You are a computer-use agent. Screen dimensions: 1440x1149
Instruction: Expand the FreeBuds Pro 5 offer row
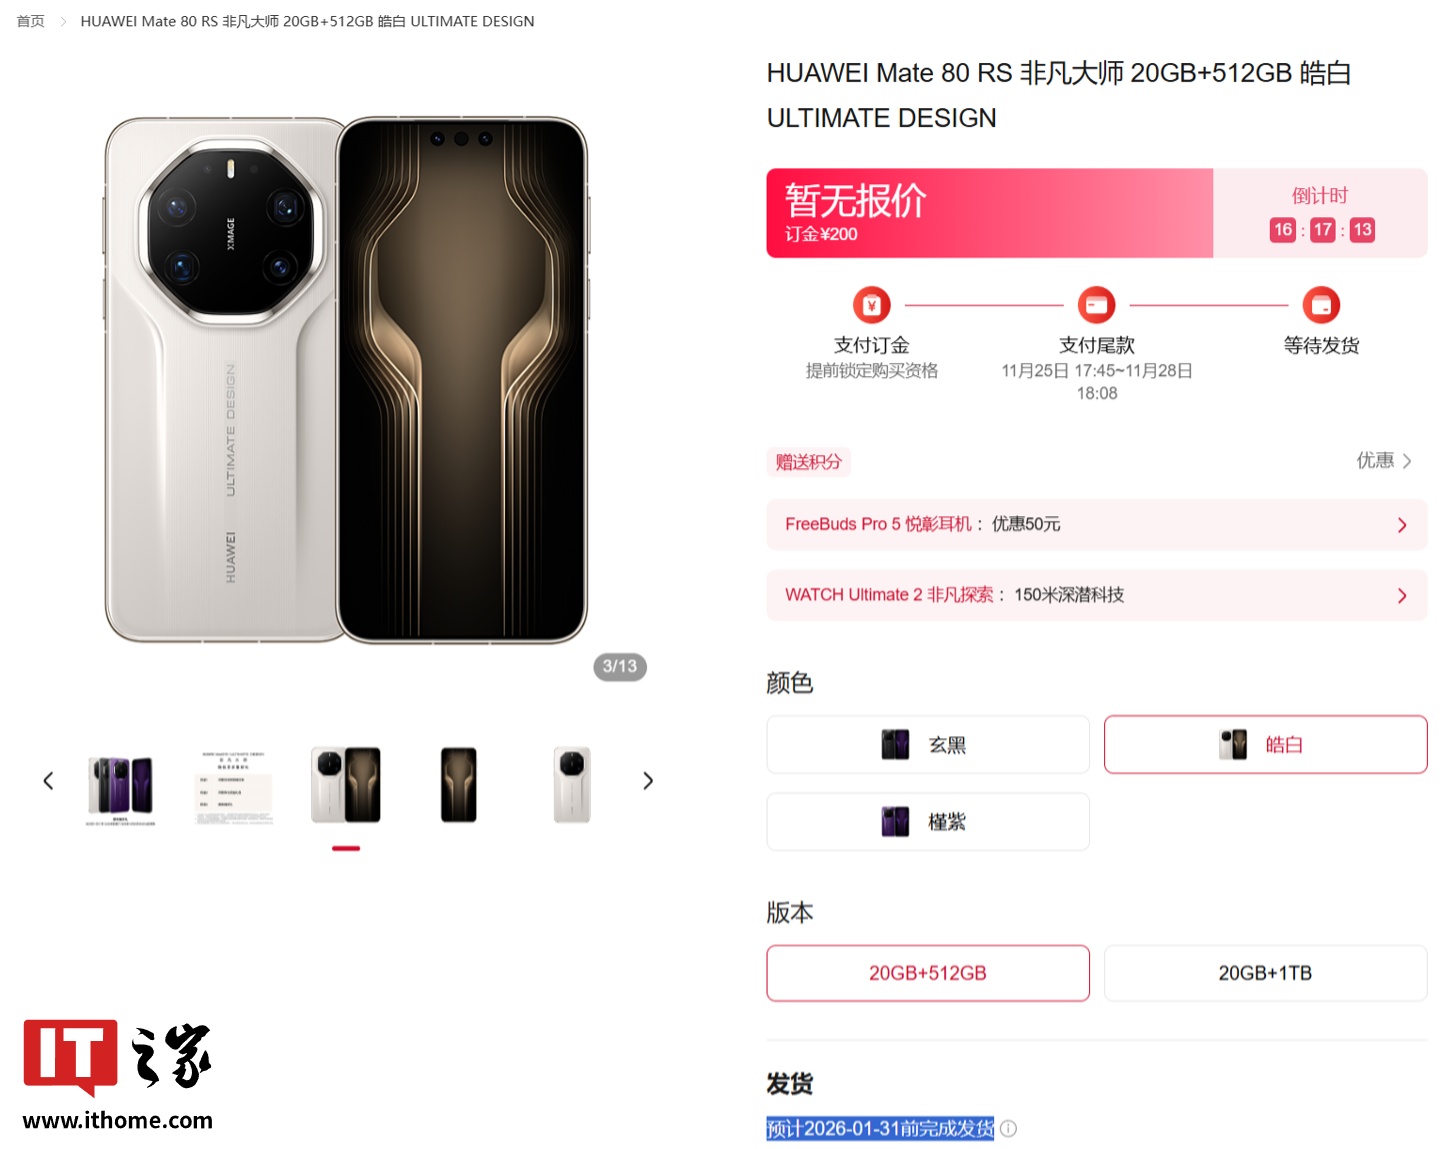[1096, 524]
